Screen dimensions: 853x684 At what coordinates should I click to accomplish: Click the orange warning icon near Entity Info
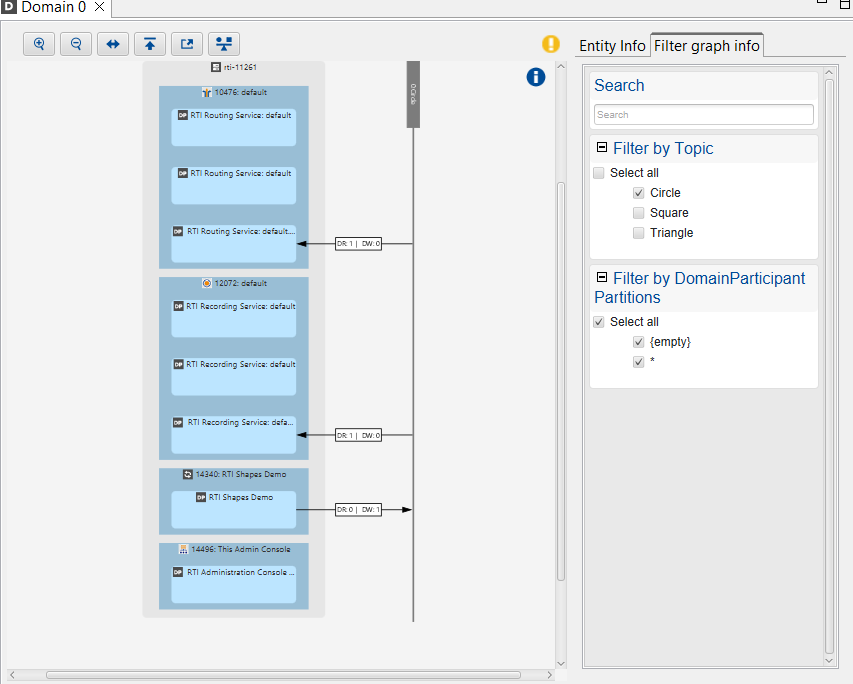click(x=551, y=44)
